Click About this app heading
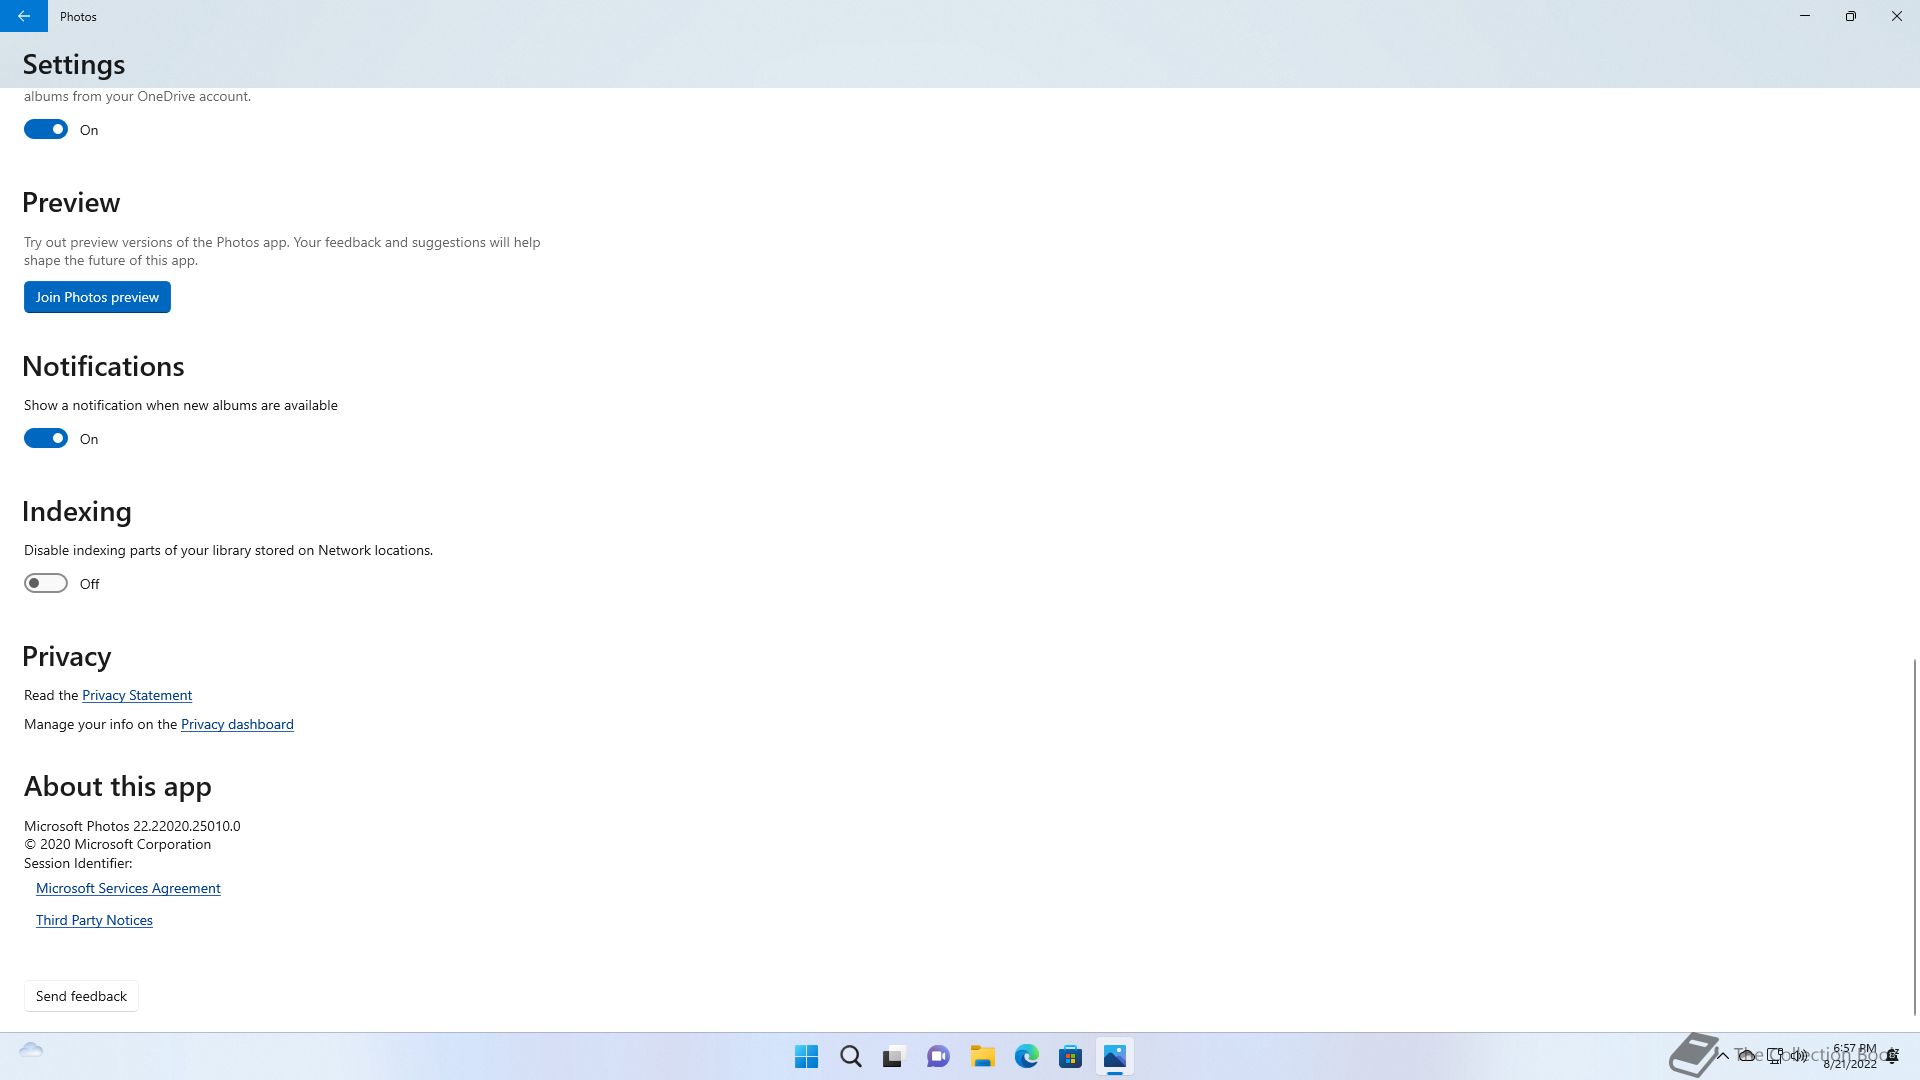Screen dimensions: 1920x1080 (117, 786)
